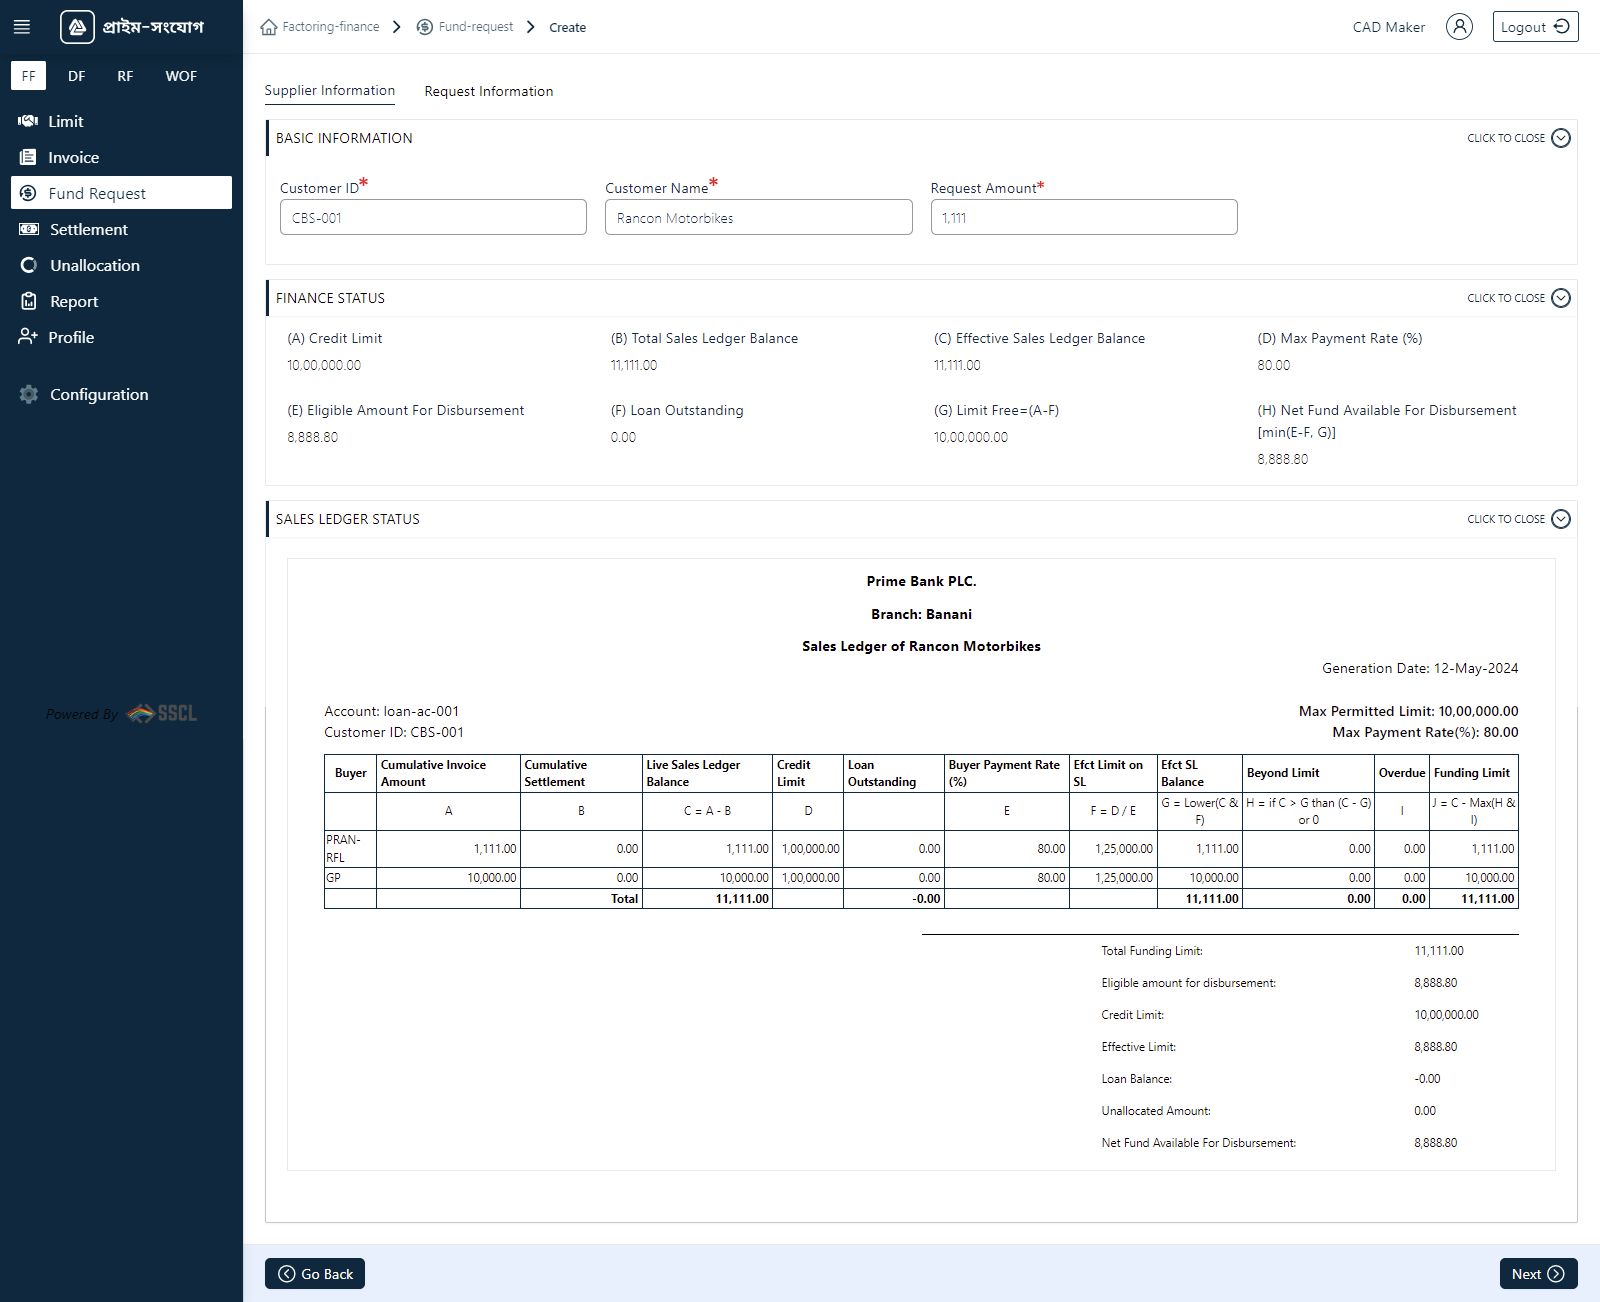Viewport: 1600px width, 1302px height.
Task: Open the Invoice menu item
Action: click(121, 157)
